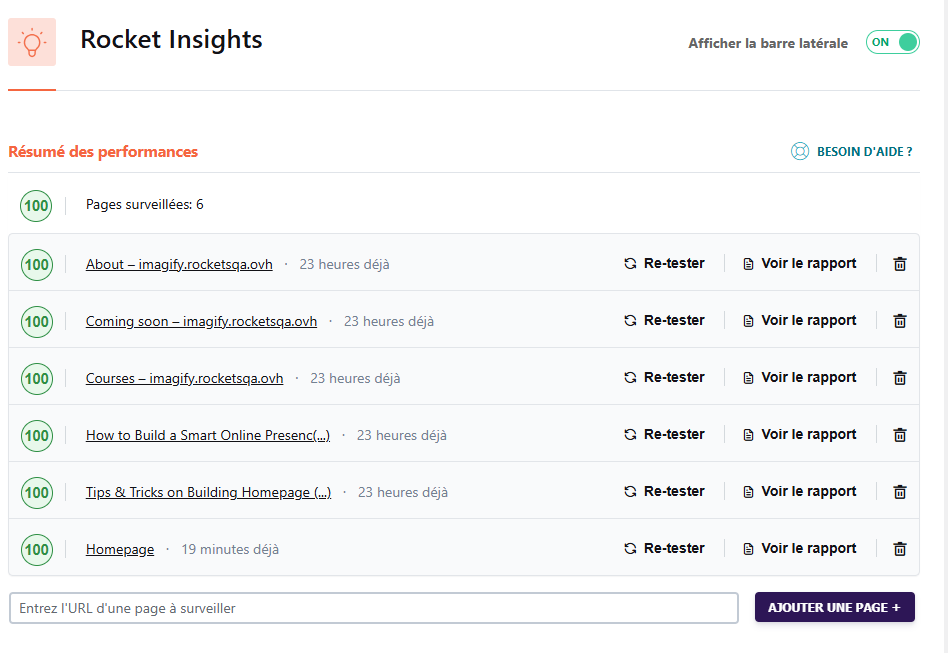Open report for Tips & Tricks page
Viewport: 948px width, 653px height.
[x=799, y=492]
